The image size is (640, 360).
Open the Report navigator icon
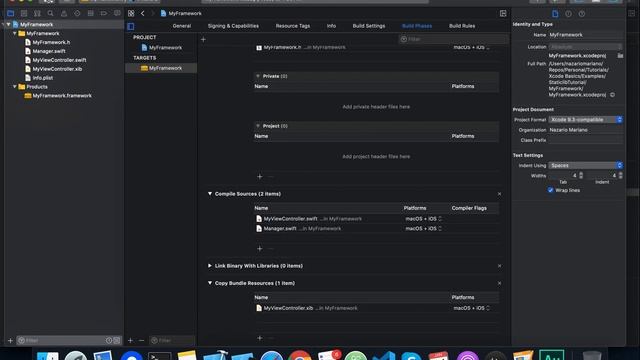[x=117, y=13]
